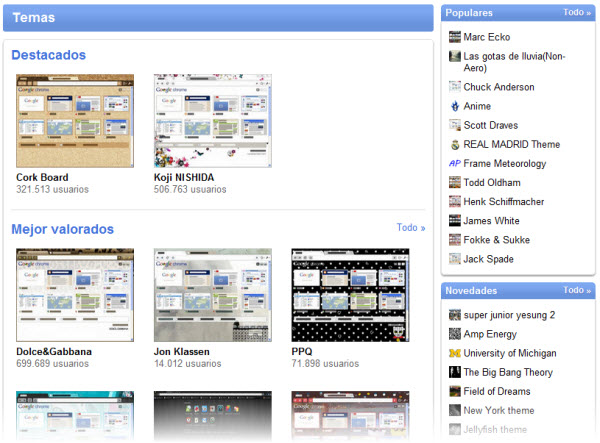The image size is (600, 443).
Task: Click the Scott Draves theme icon
Action: (x=455, y=125)
